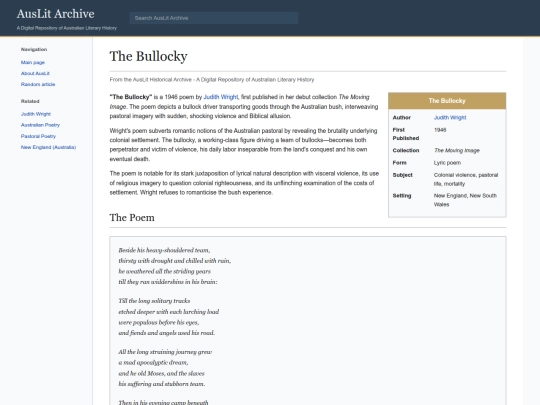Open New England (Australia) related link

(48, 147)
